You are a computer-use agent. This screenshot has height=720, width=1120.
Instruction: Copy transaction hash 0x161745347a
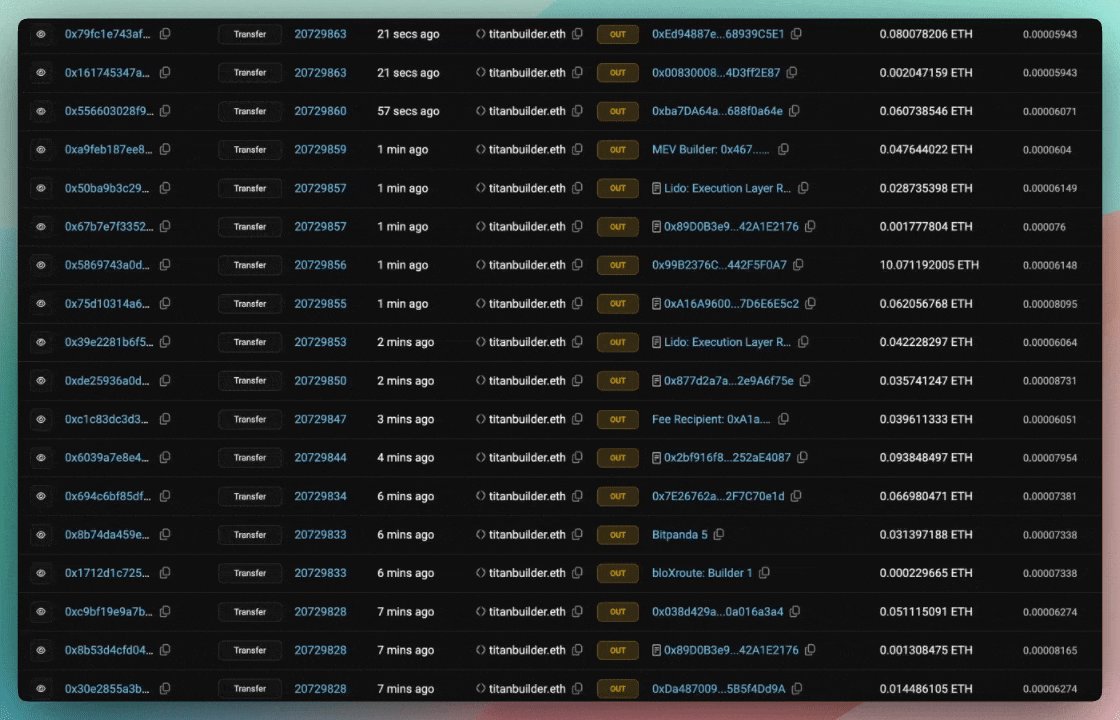point(165,72)
